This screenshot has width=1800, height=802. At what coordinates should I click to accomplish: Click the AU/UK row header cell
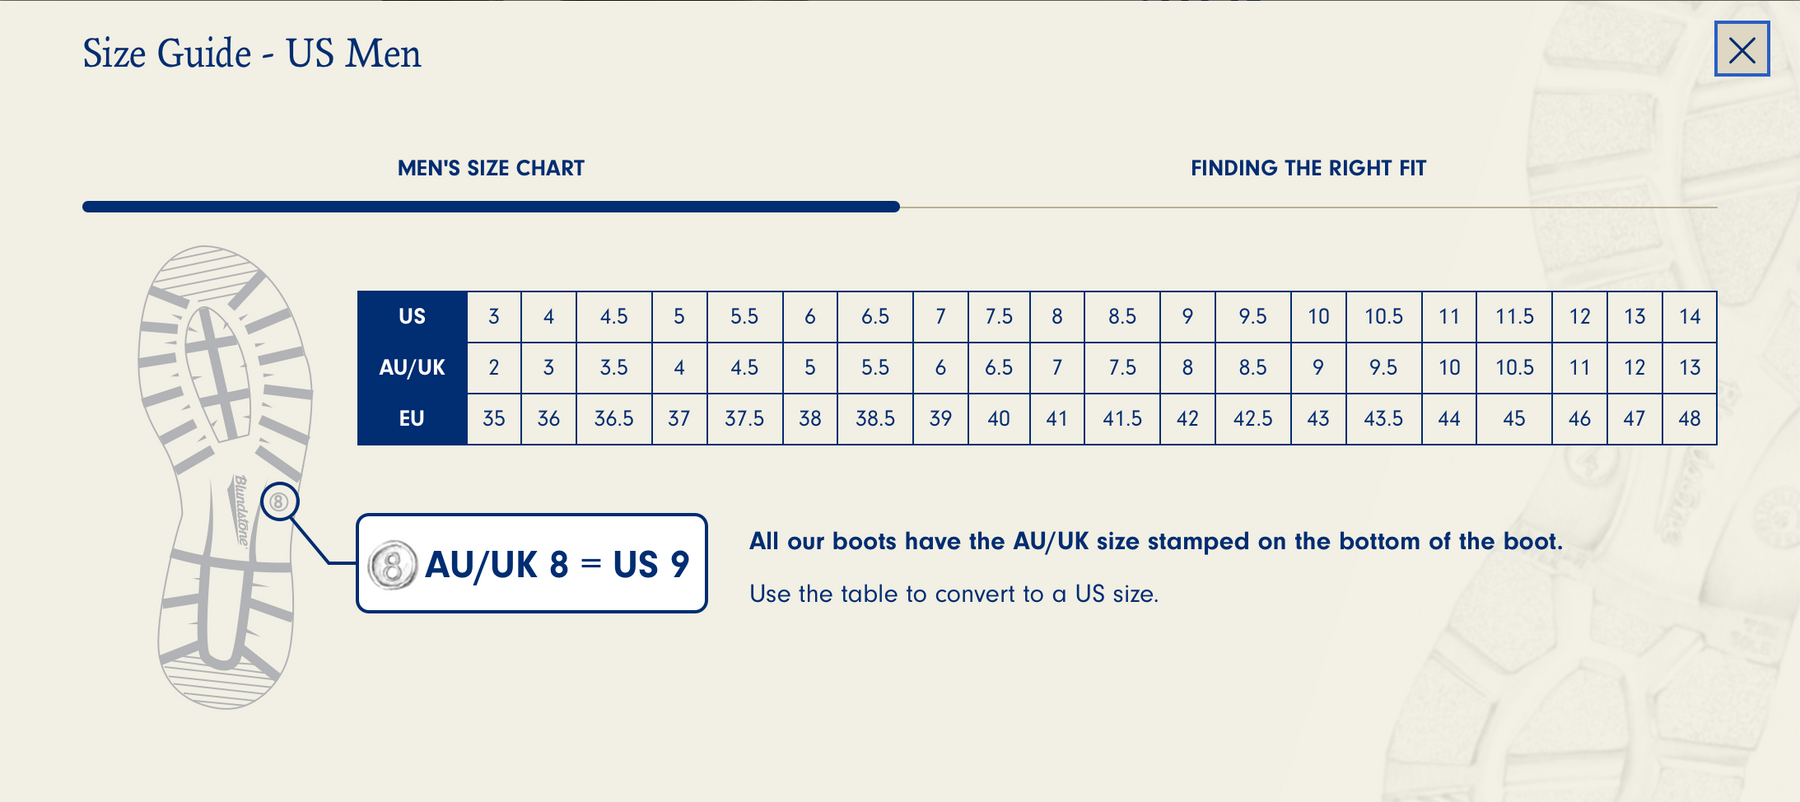(x=412, y=368)
